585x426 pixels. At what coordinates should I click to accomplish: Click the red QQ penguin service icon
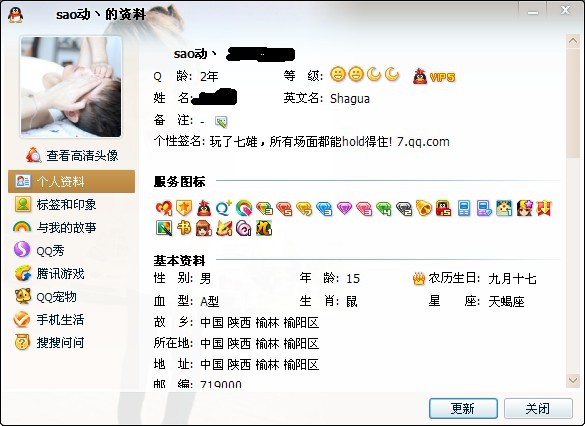point(204,208)
